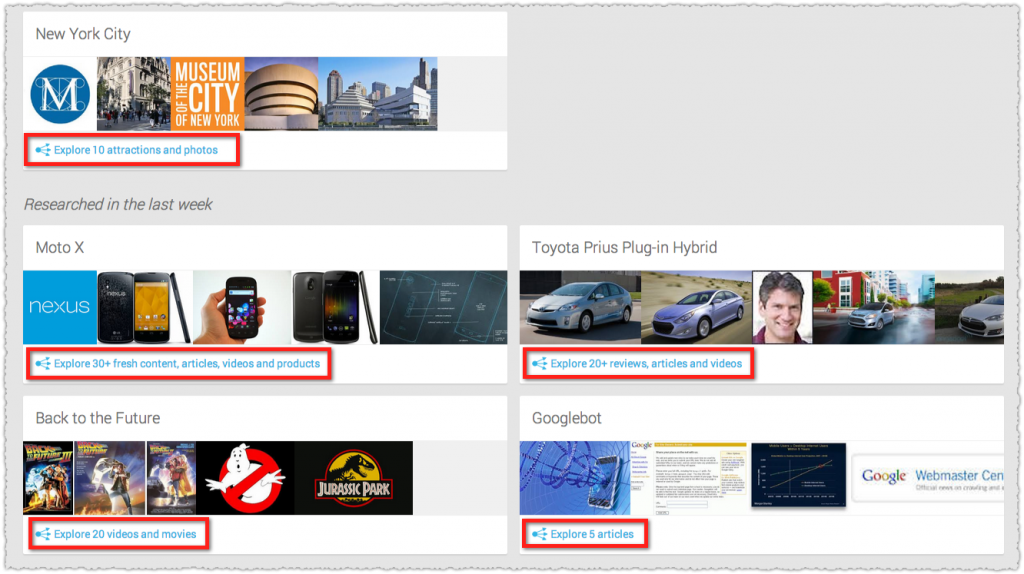Open the city skyline museum photo
This screenshot has width=1024, height=574.
378,94
